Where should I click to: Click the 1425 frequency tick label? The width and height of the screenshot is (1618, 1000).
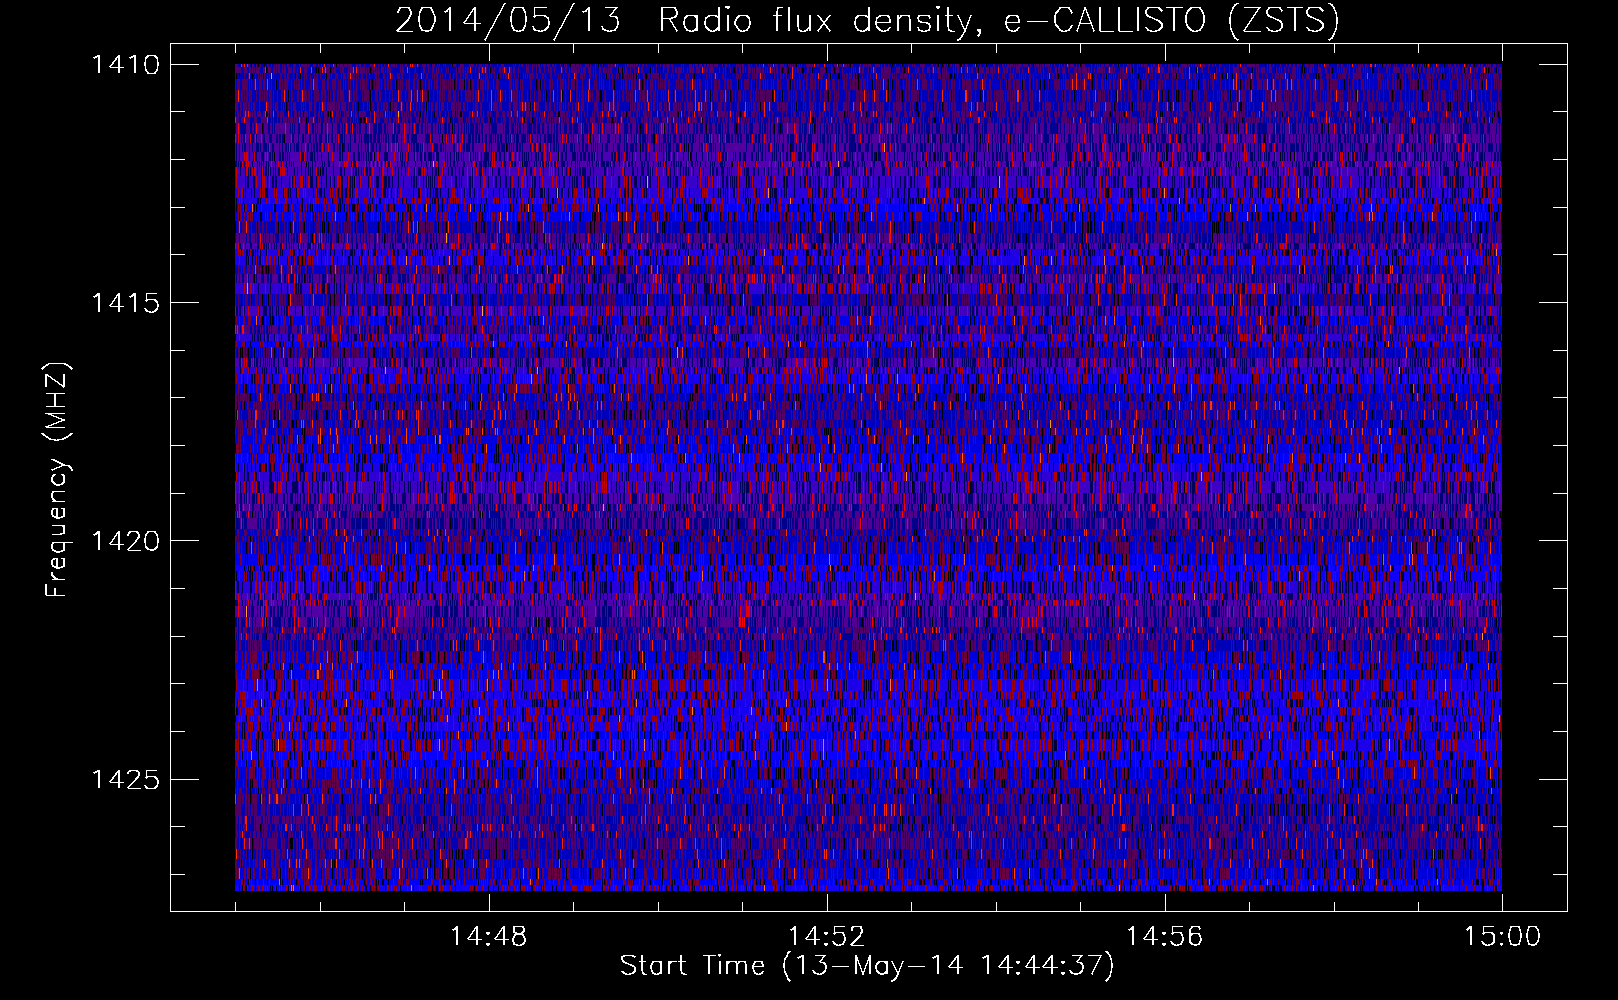[x=125, y=779]
